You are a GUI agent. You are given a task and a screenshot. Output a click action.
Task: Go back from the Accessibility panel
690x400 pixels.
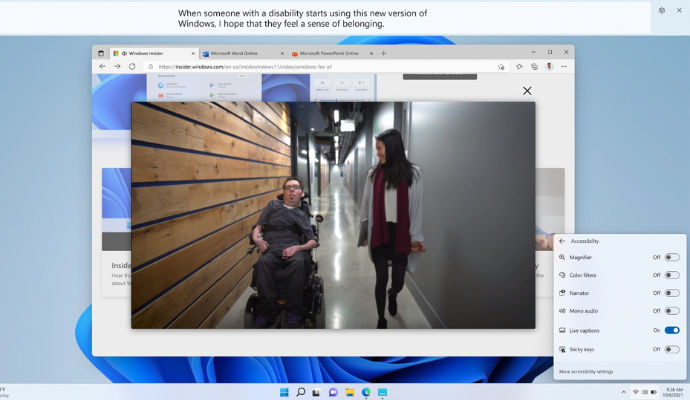pos(562,241)
